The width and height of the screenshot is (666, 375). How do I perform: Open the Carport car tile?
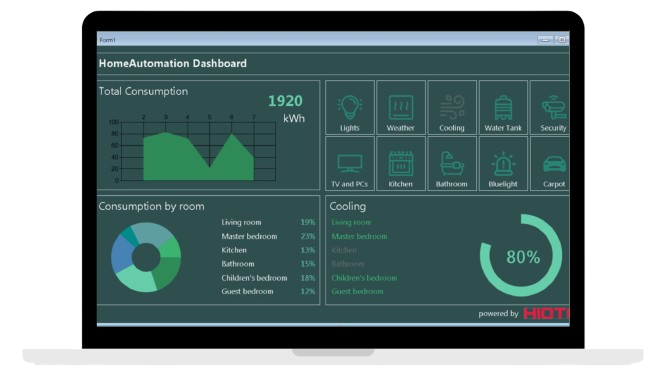pyautogui.click(x=550, y=164)
